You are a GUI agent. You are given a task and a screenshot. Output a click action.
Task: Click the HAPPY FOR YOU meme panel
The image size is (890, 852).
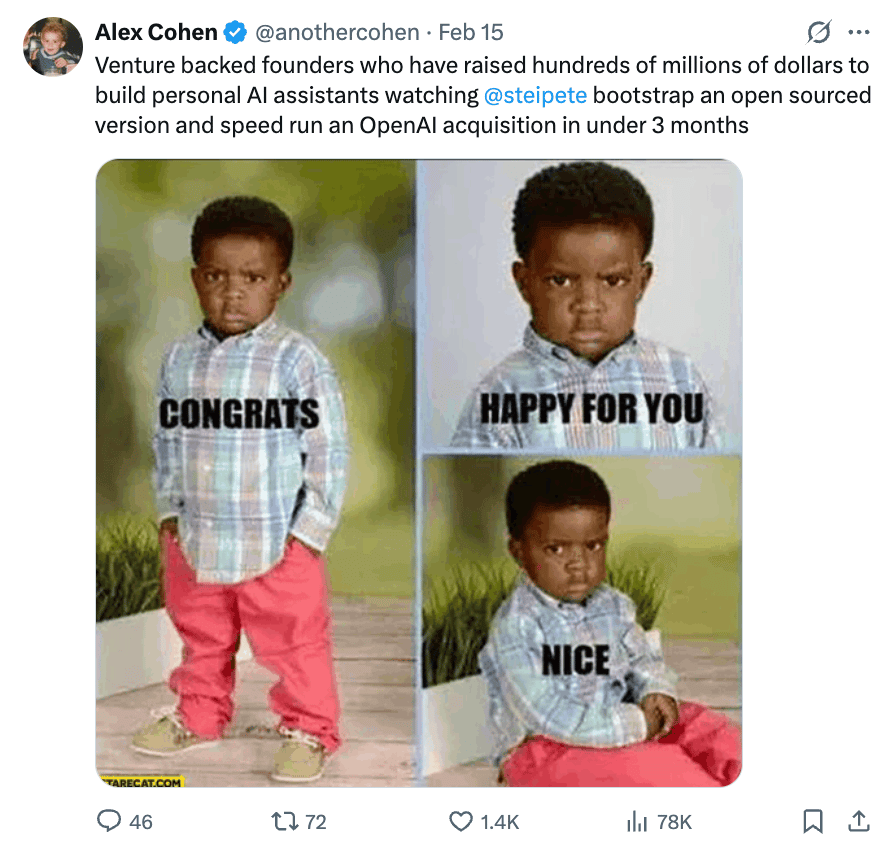click(x=580, y=305)
